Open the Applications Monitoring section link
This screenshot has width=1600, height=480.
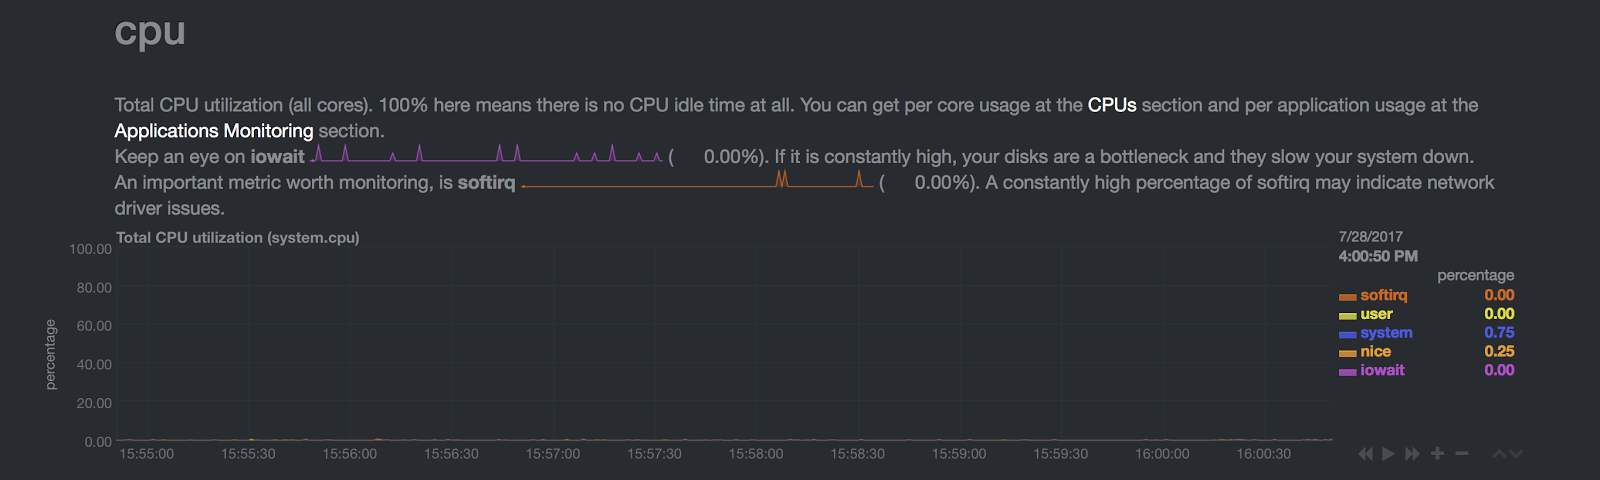click(213, 131)
